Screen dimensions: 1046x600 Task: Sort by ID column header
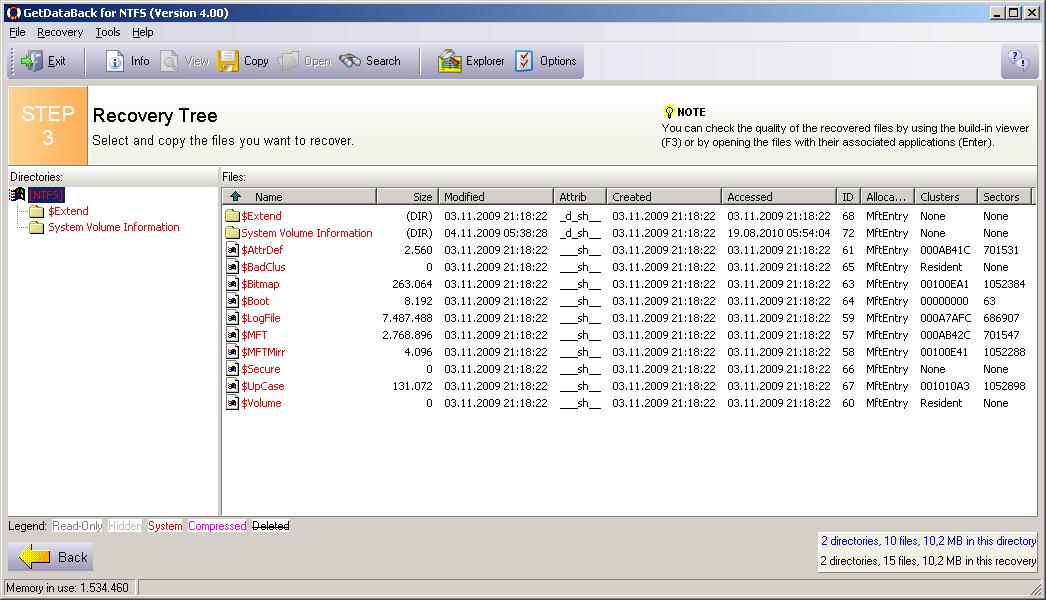[848, 196]
